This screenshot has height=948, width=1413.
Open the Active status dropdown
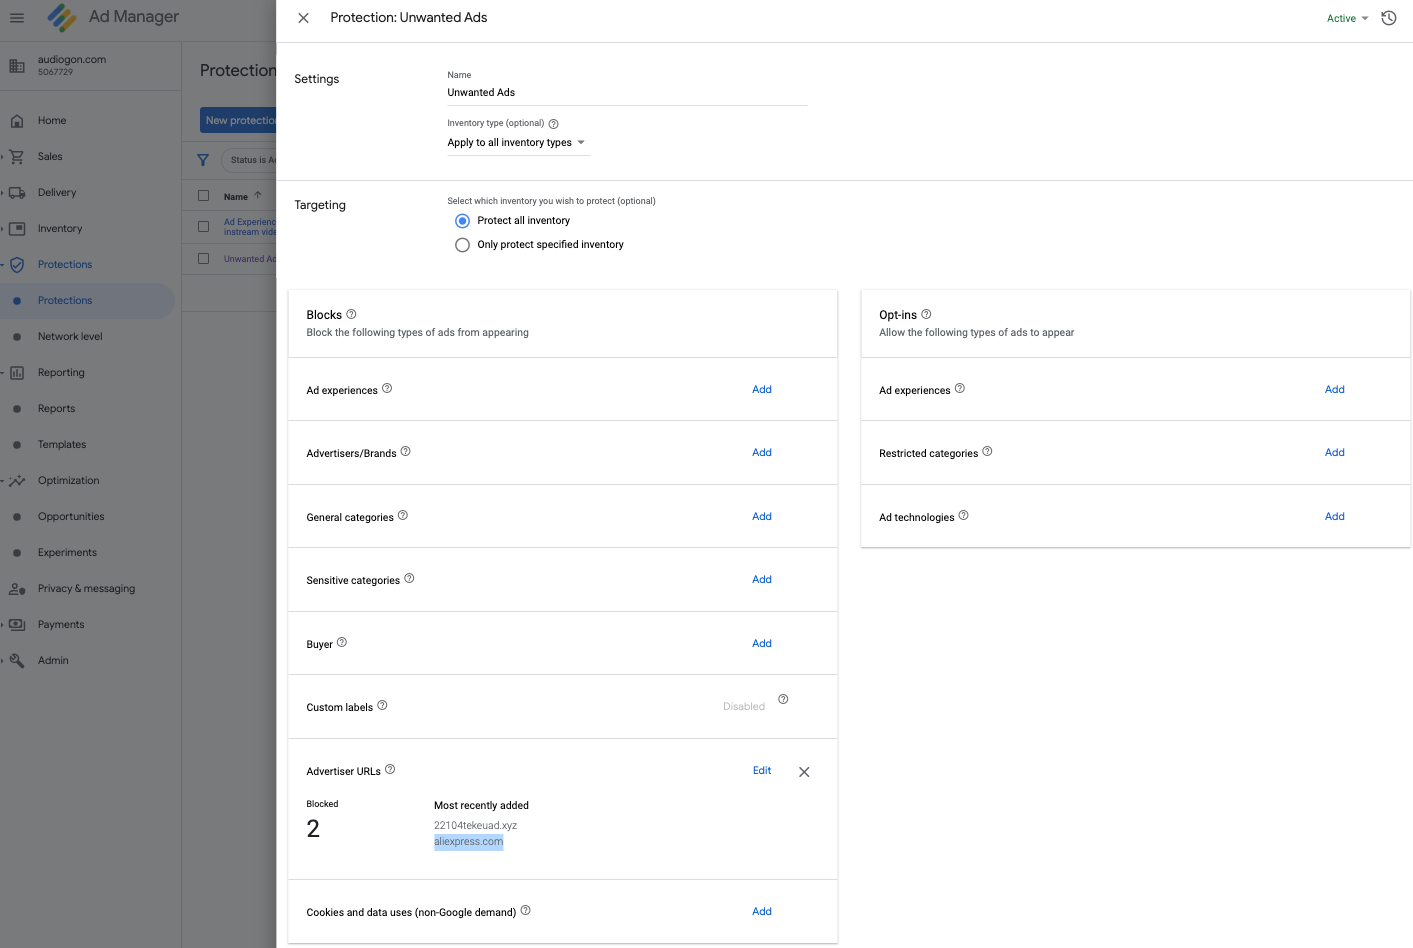(1347, 18)
